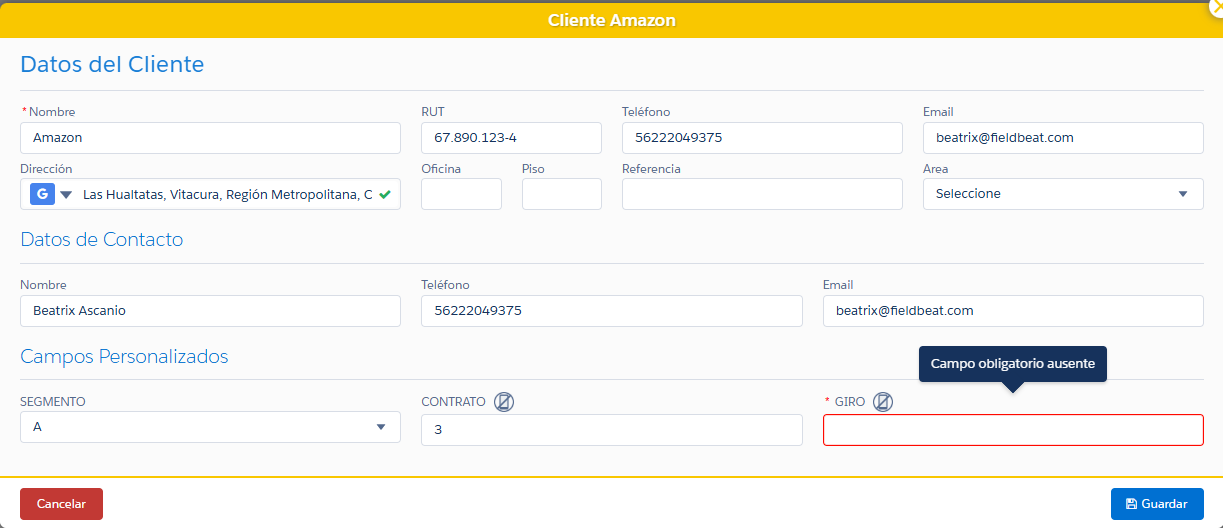
Task: Click the Datos del Cliente heading
Action: pyautogui.click(x=112, y=64)
